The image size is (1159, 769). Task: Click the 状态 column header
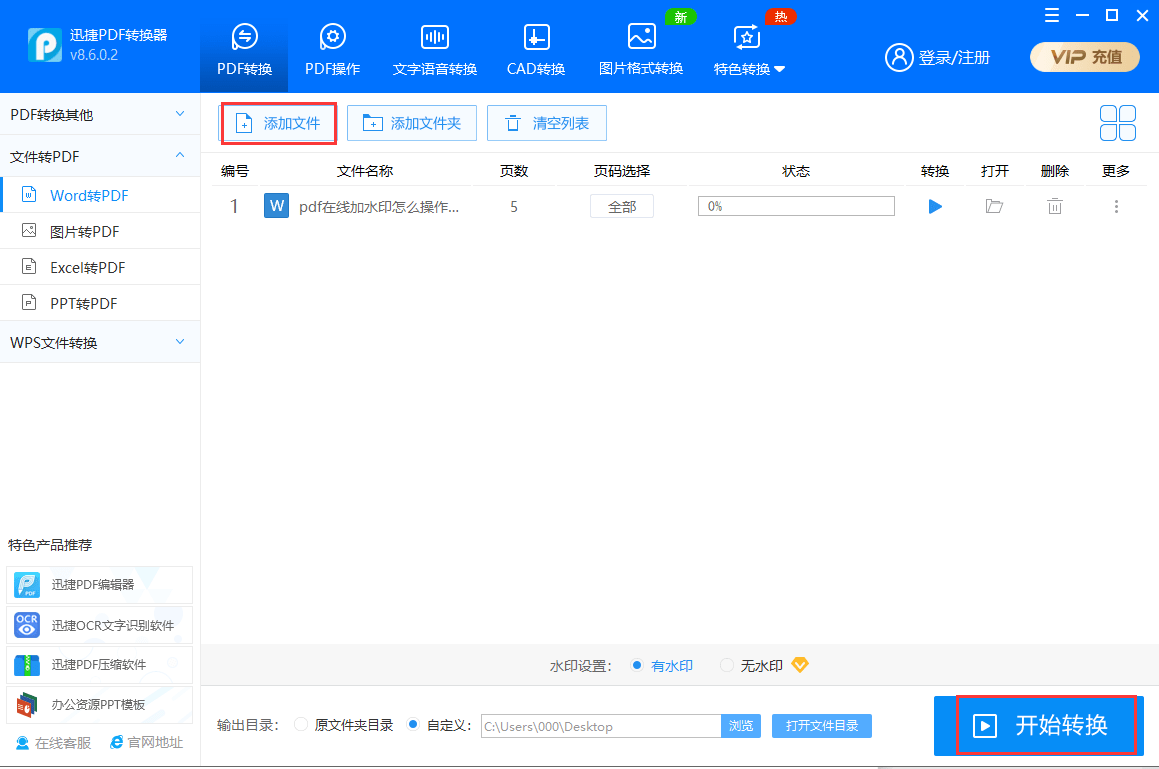pos(796,171)
